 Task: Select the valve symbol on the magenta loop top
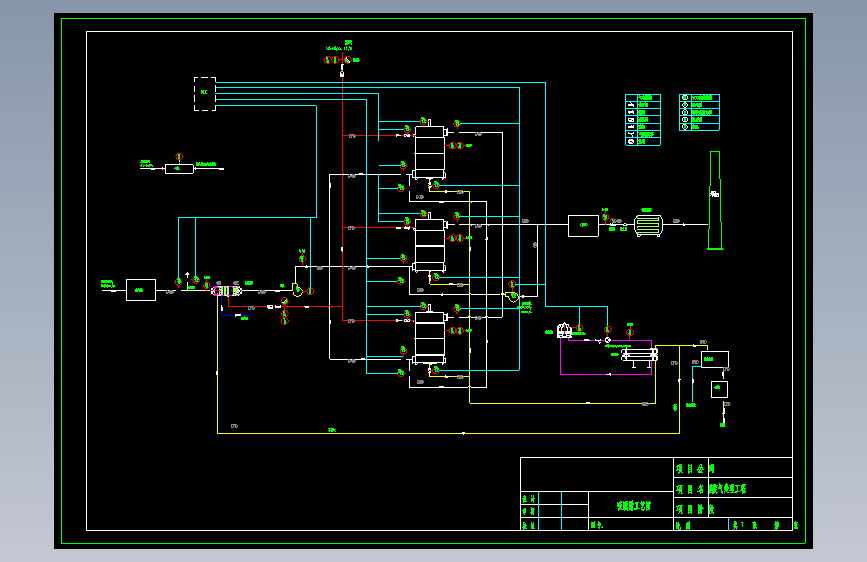(x=607, y=340)
